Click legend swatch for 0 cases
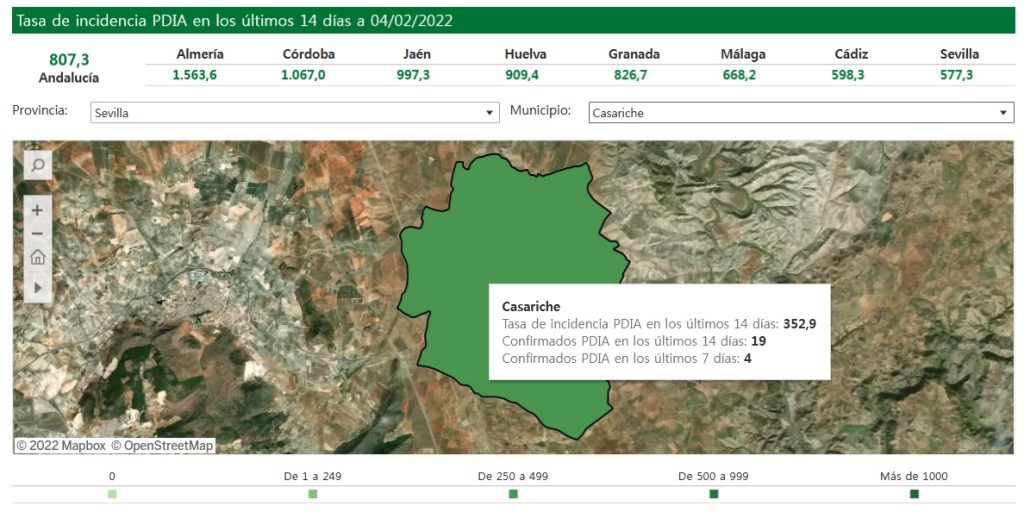Image resolution: width=1024 pixels, height=512 pixels. coord(112,494)
